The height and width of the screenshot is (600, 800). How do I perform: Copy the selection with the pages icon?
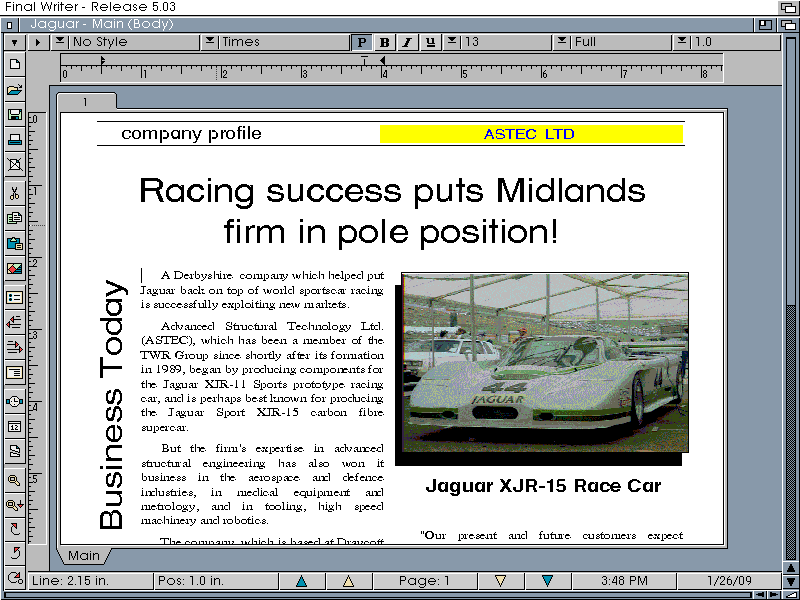(x=14, y=218)
